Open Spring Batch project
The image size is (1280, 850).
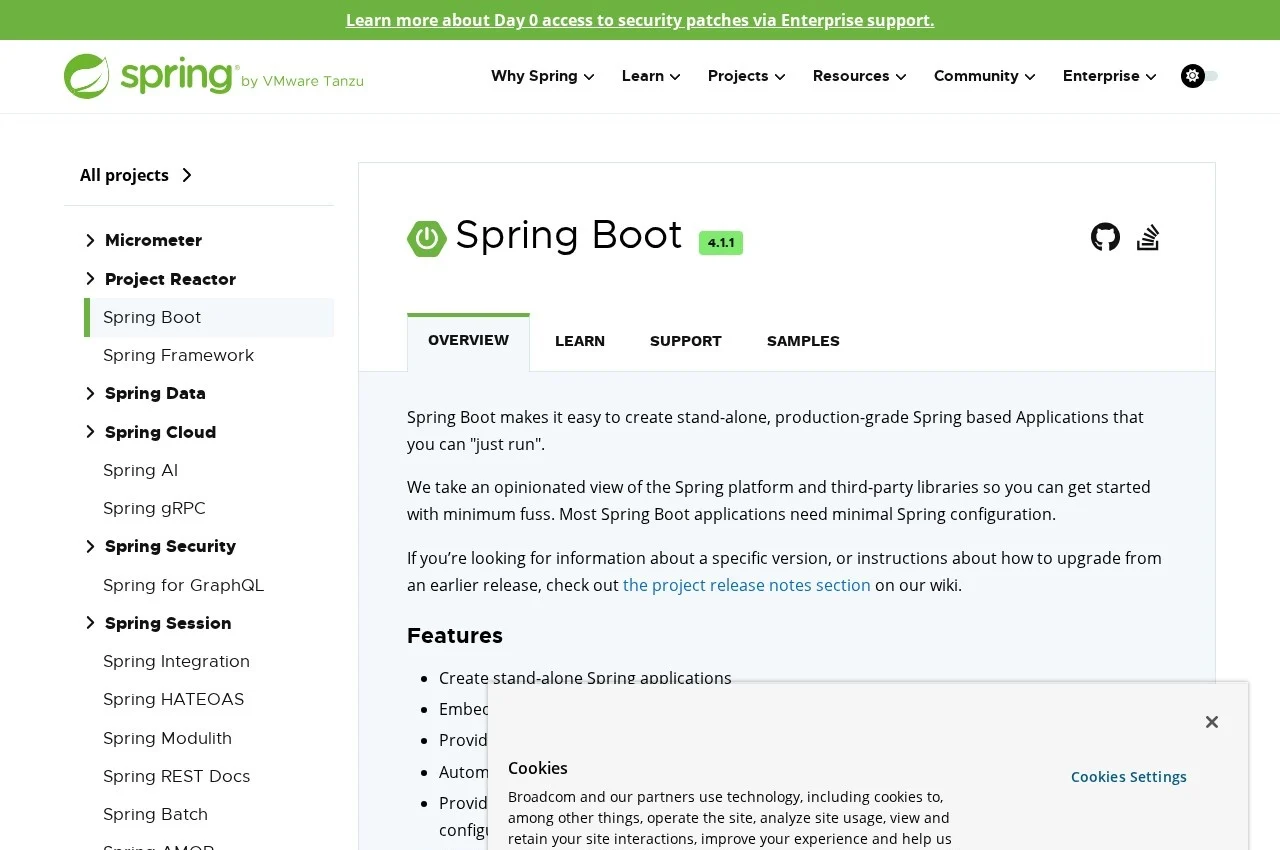(155, 814)
